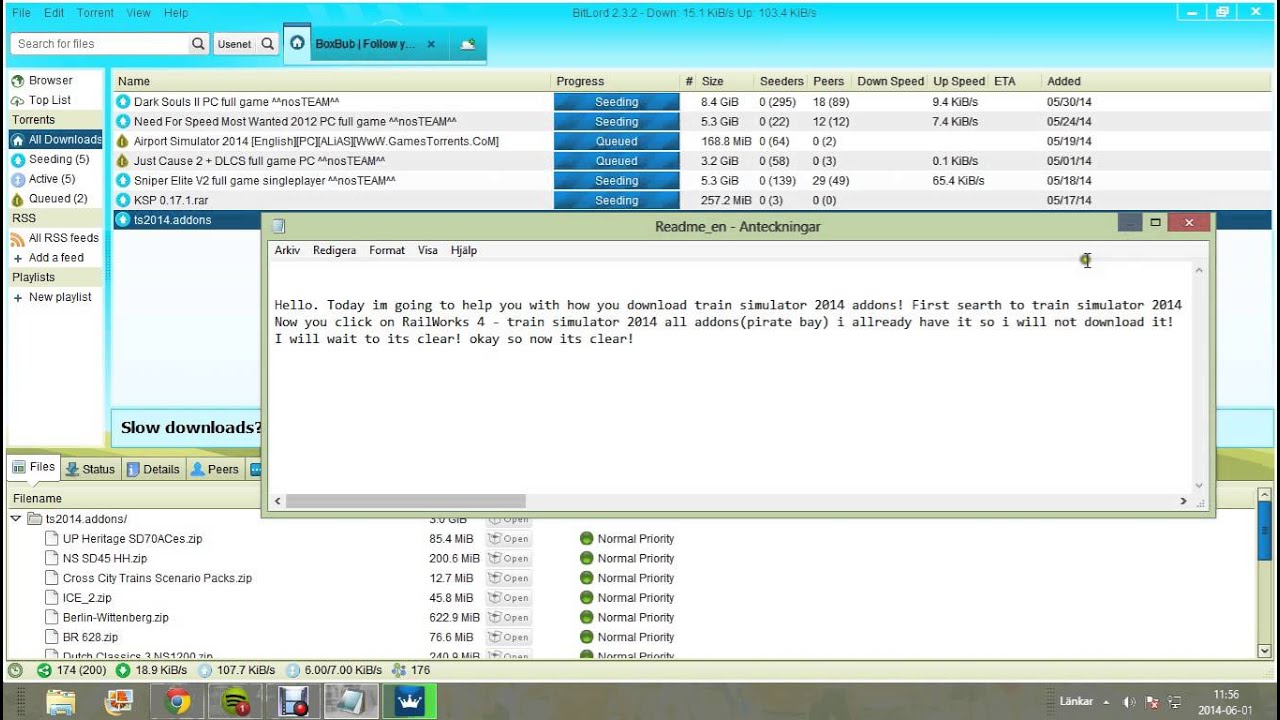The image size is (1280, 720).
Task: Click the Need For Speed seeding icon
Action: coord(123,122)
